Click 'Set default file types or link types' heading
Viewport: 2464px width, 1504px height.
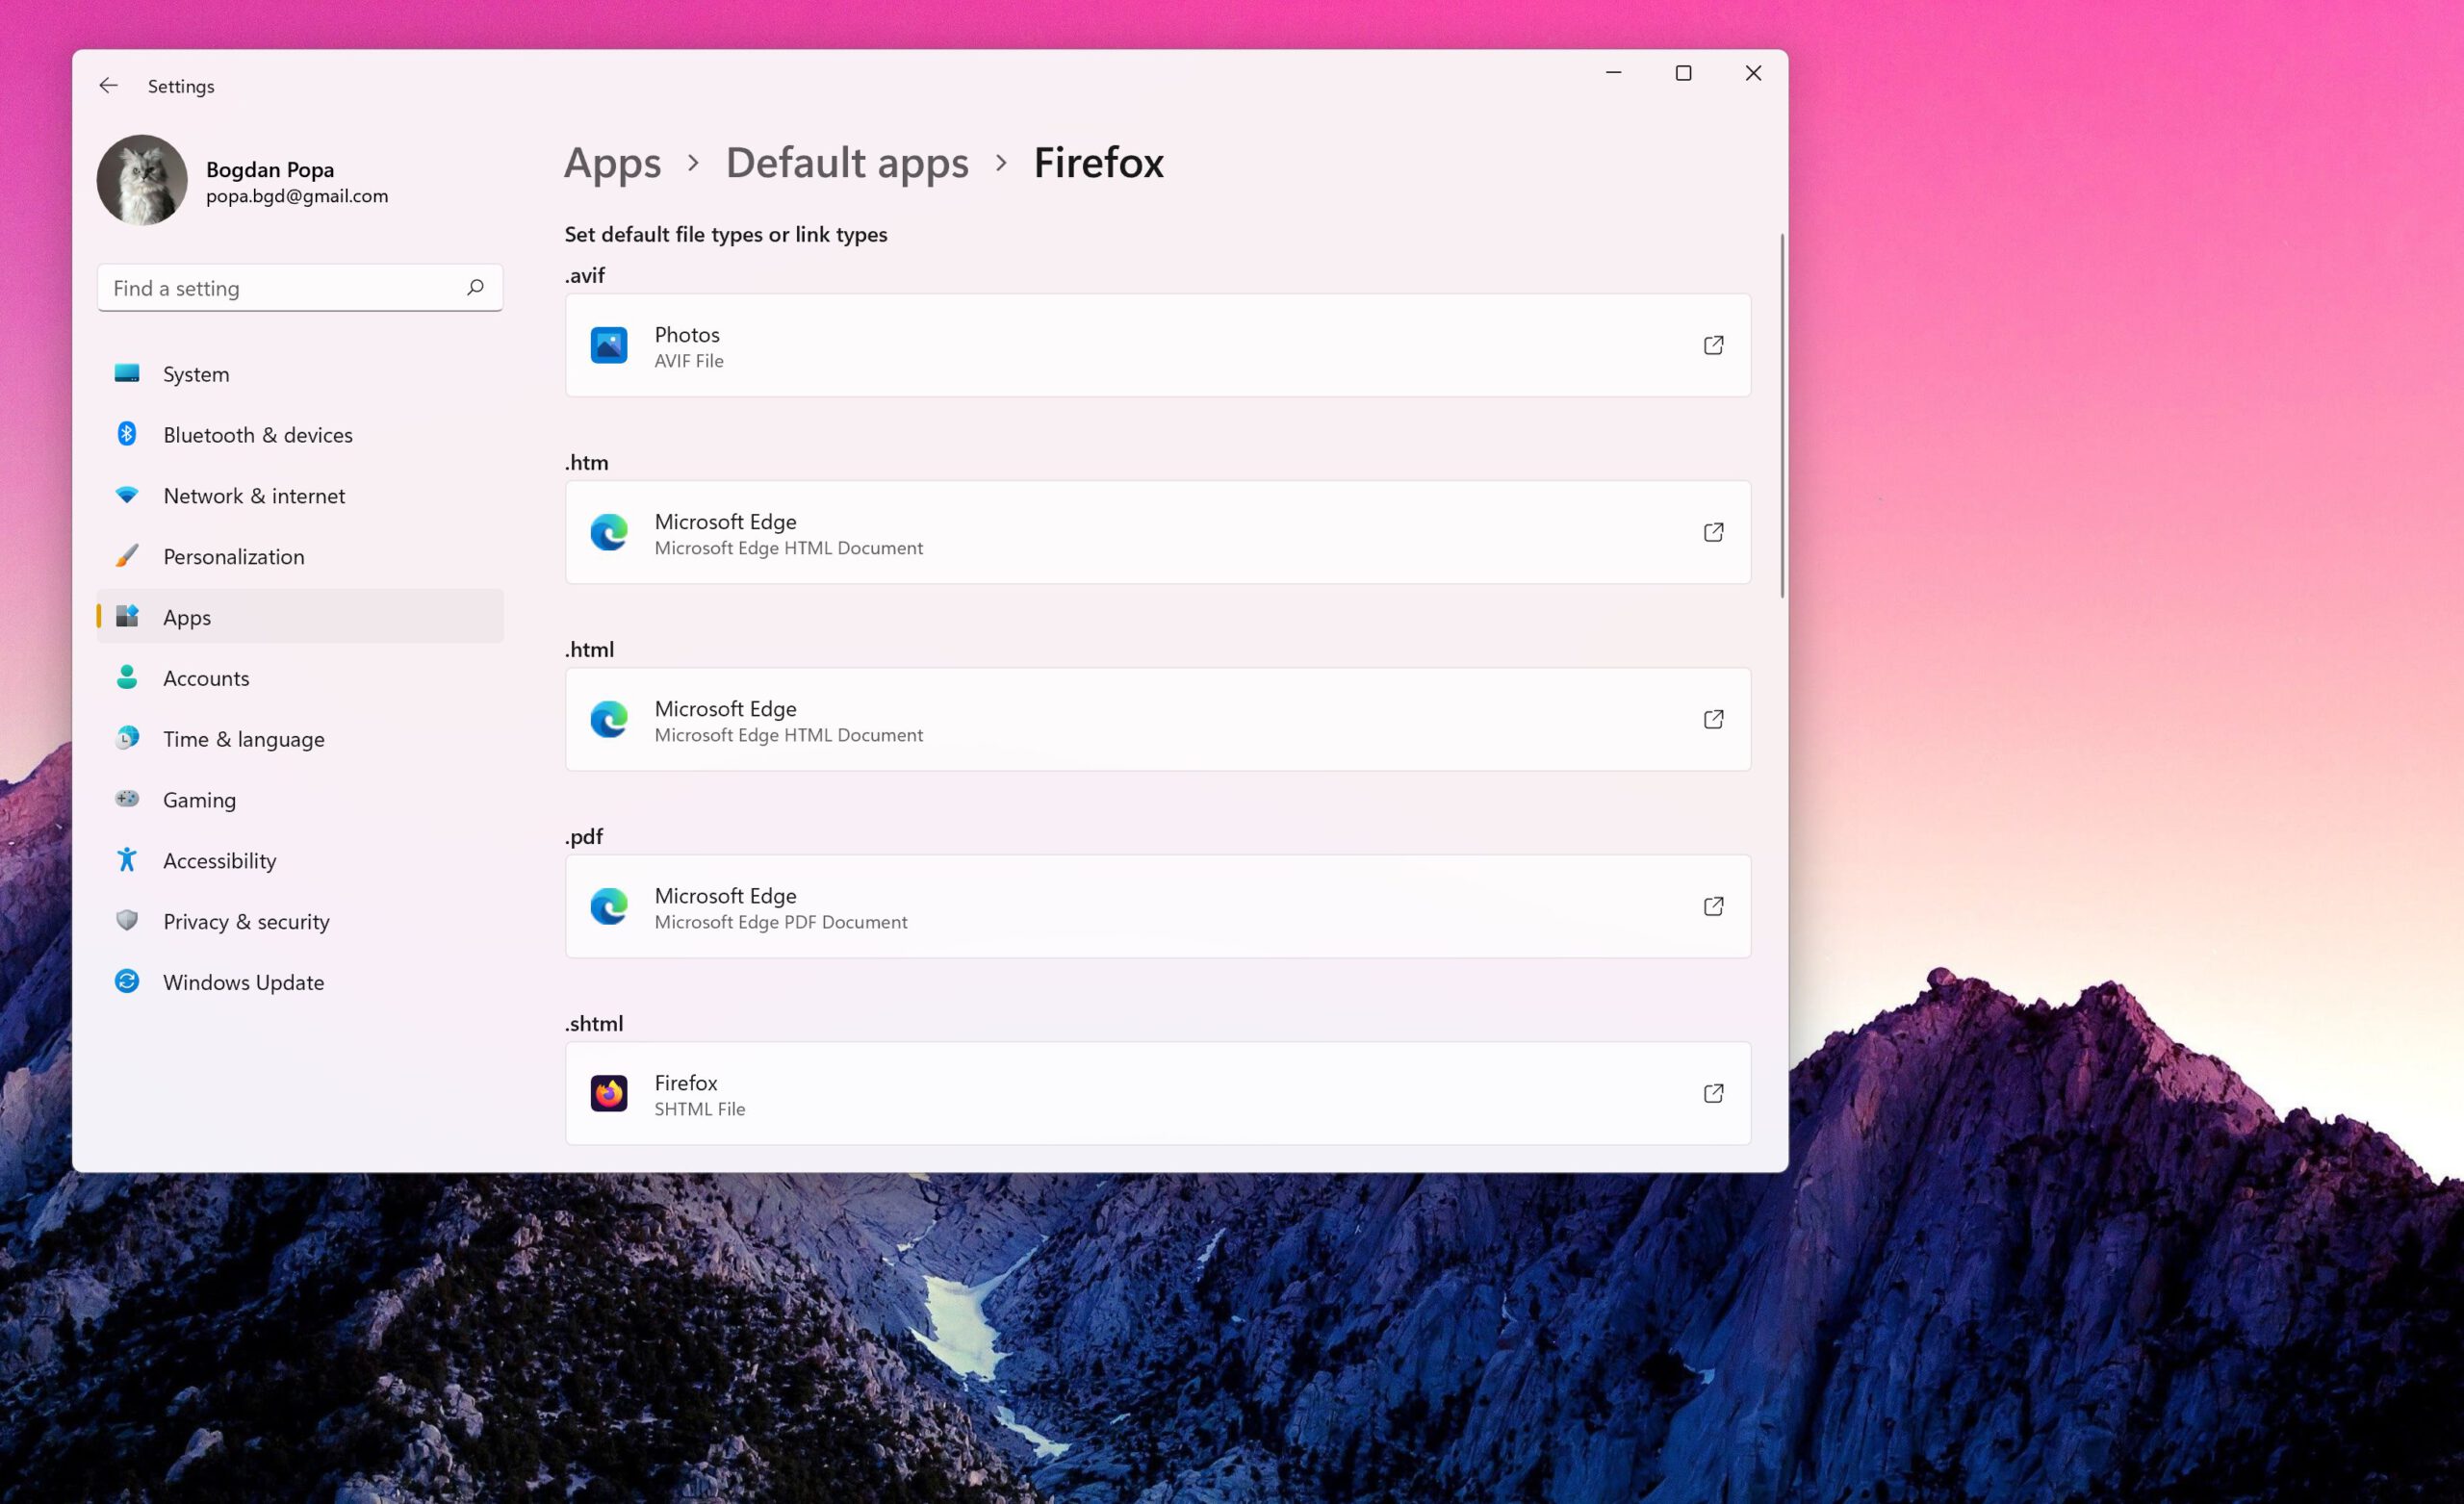726,234
